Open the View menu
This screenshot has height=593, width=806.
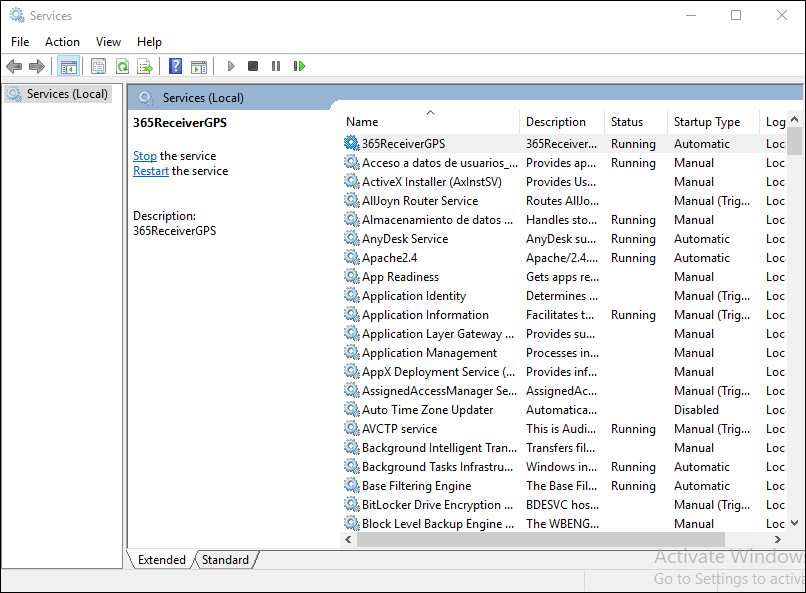[x=108, y=42]
